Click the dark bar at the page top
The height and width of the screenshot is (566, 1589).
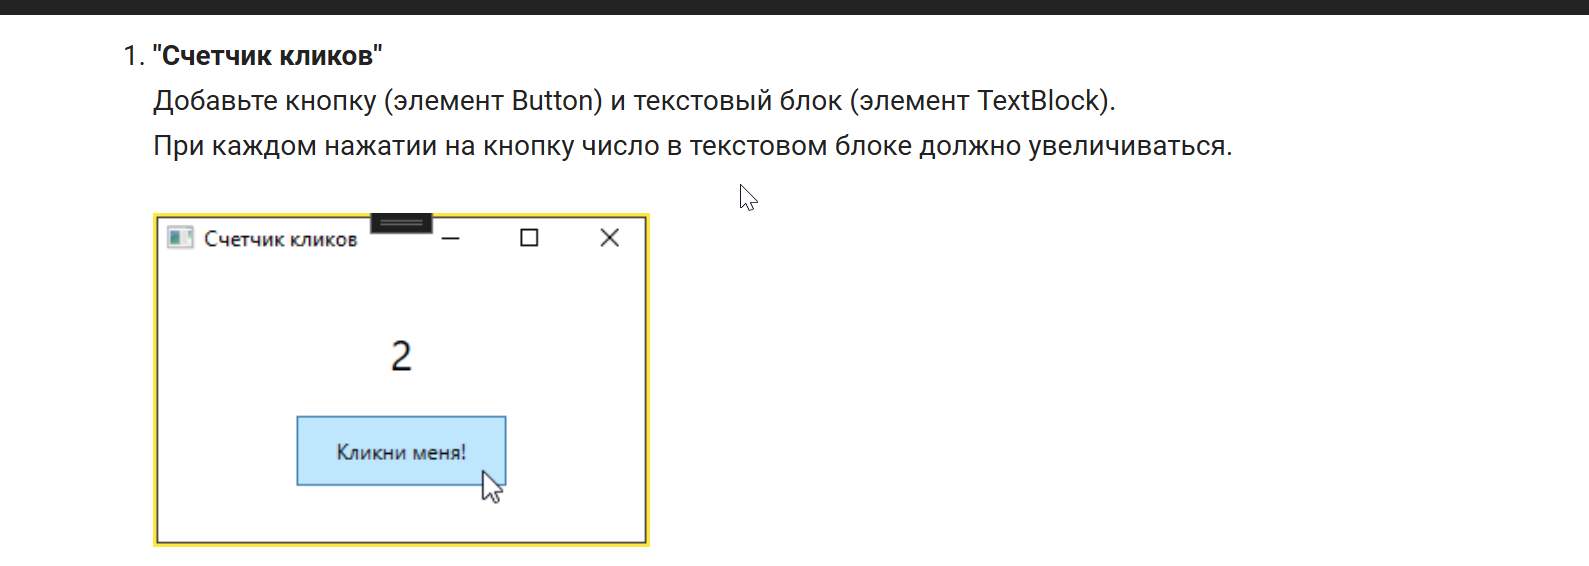pyautogui.click(x=794, y=7)
